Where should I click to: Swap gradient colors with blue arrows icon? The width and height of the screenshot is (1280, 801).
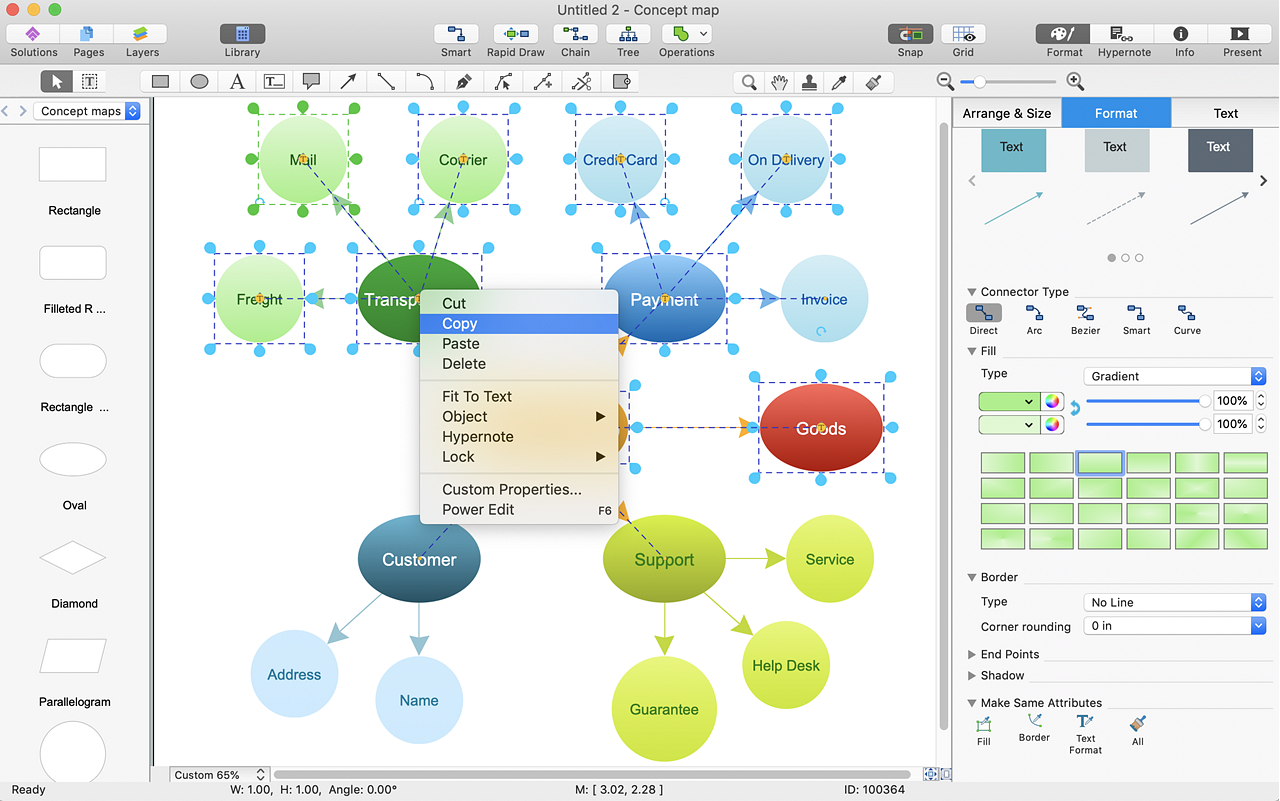[x=1075, y=408]
